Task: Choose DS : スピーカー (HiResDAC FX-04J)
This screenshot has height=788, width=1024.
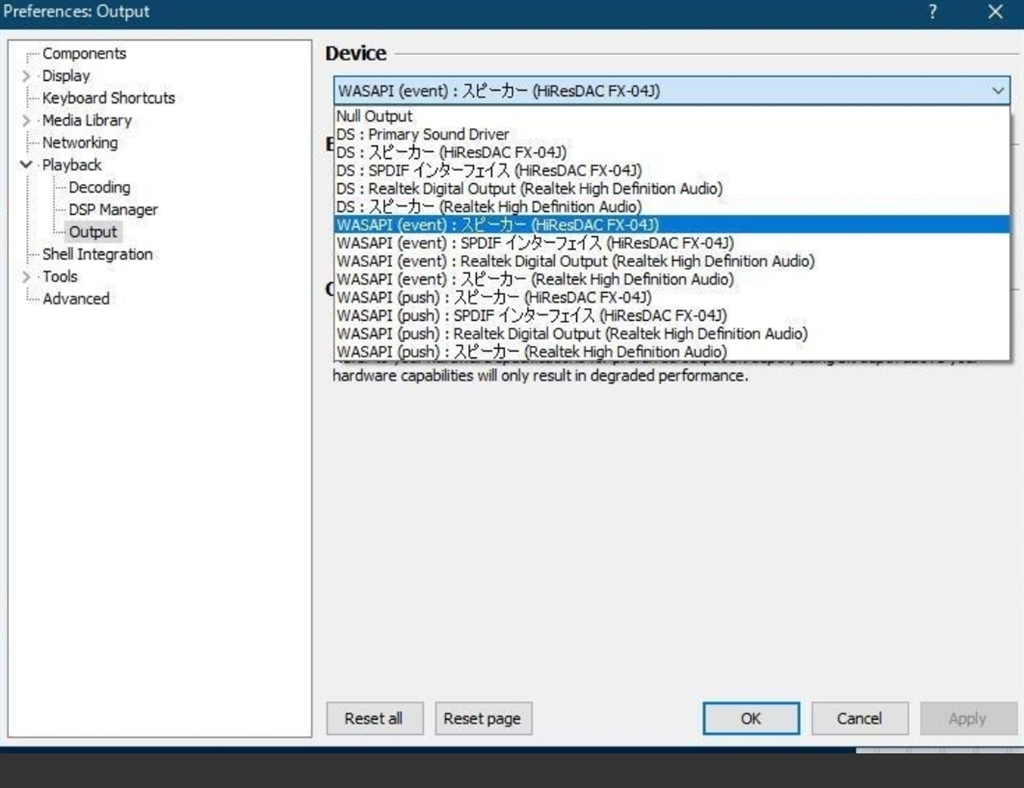Action: [x=671, y=152]
